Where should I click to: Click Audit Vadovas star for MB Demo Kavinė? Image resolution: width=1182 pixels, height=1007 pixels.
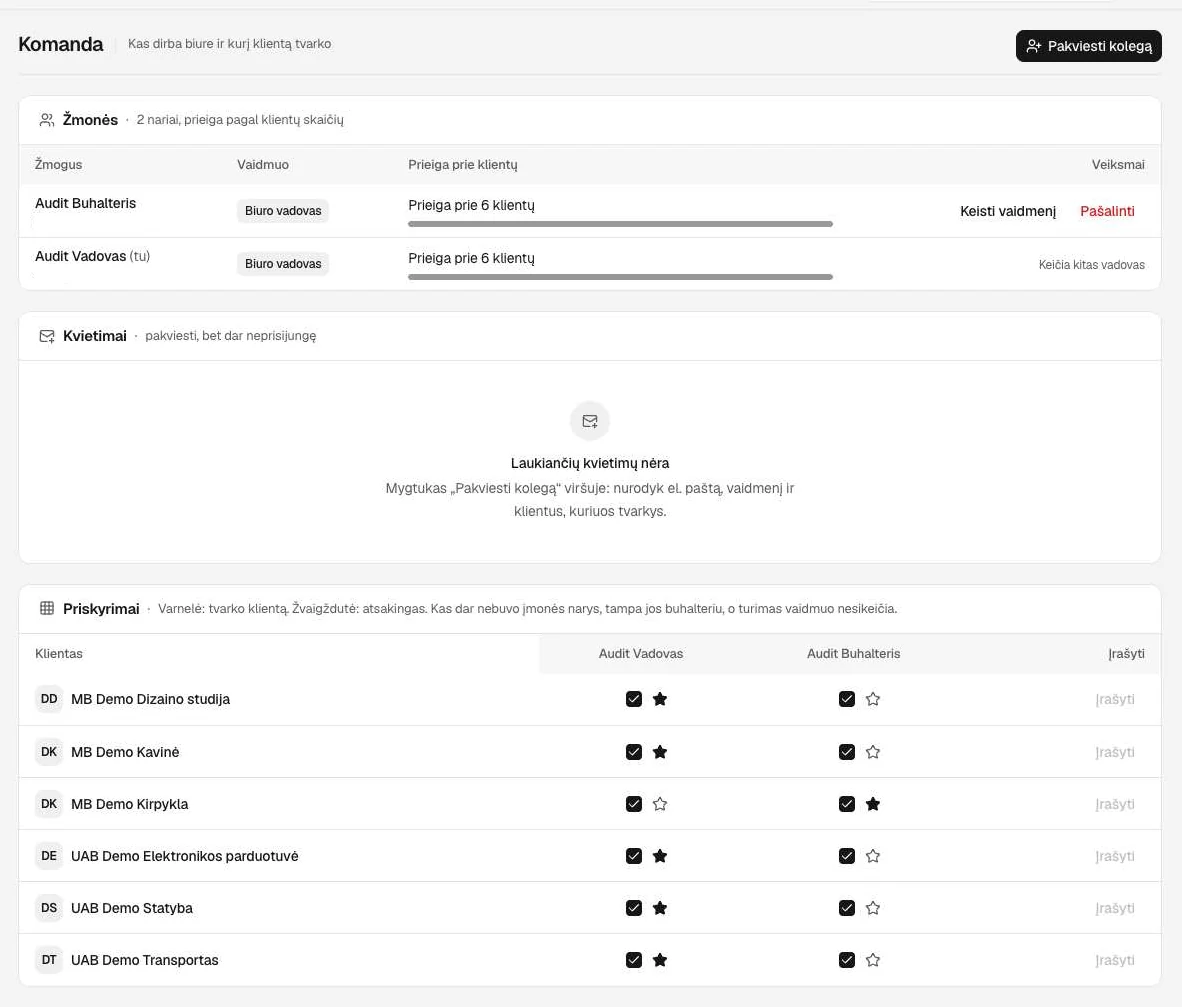(660, 751)
